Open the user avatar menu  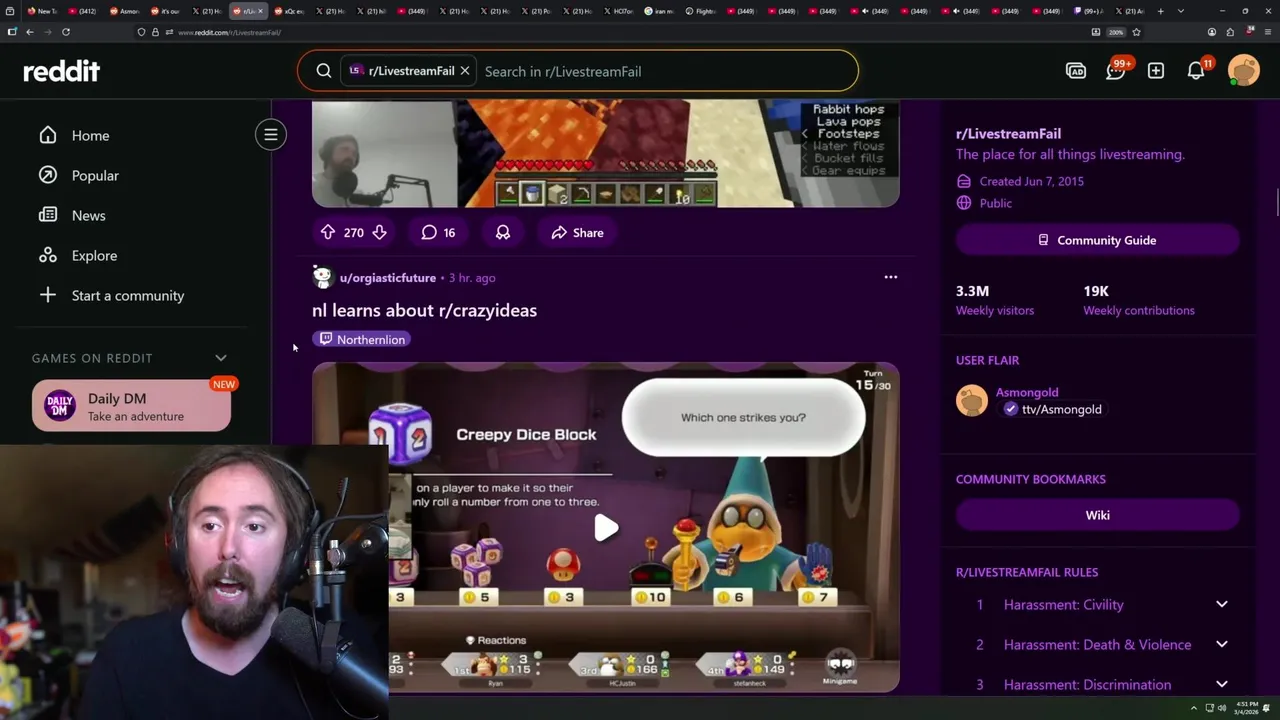tap(1244, 71)
